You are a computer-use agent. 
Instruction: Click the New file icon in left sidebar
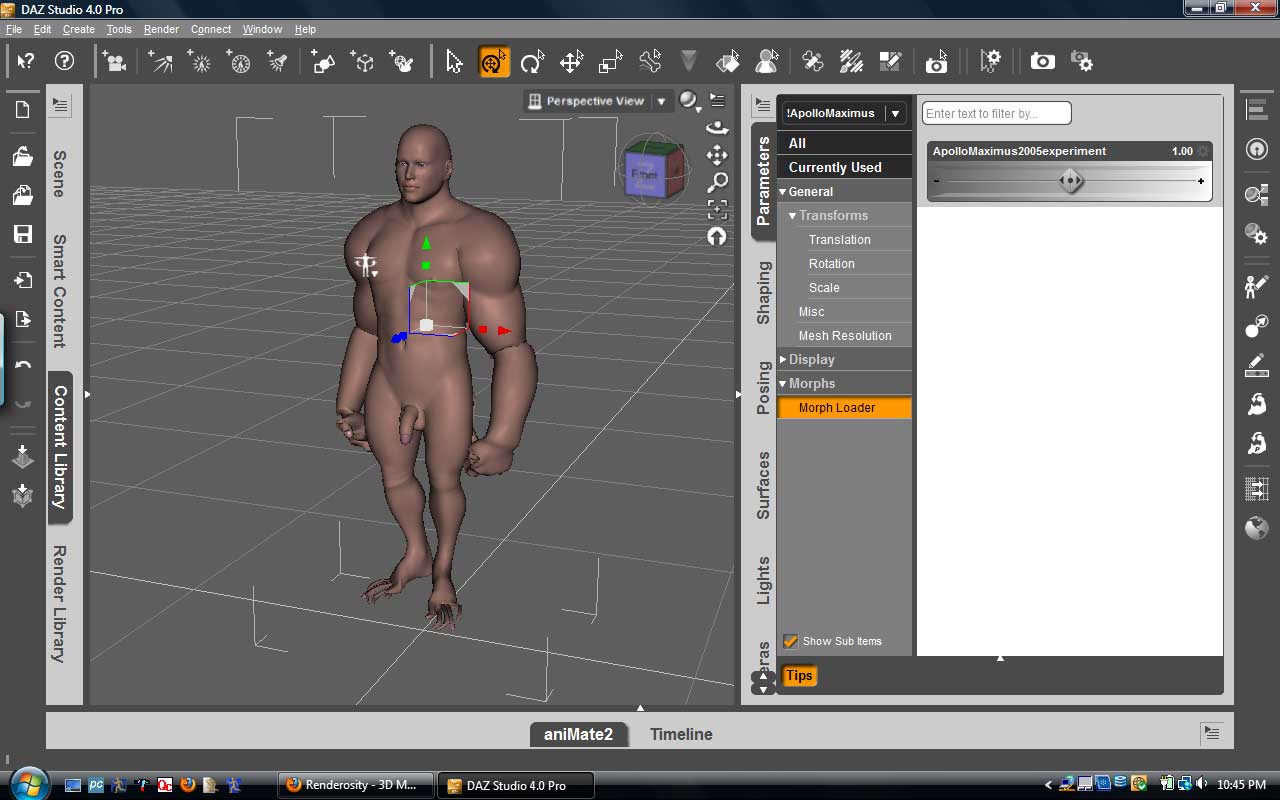pyautogui.click(x=22, y=110)
